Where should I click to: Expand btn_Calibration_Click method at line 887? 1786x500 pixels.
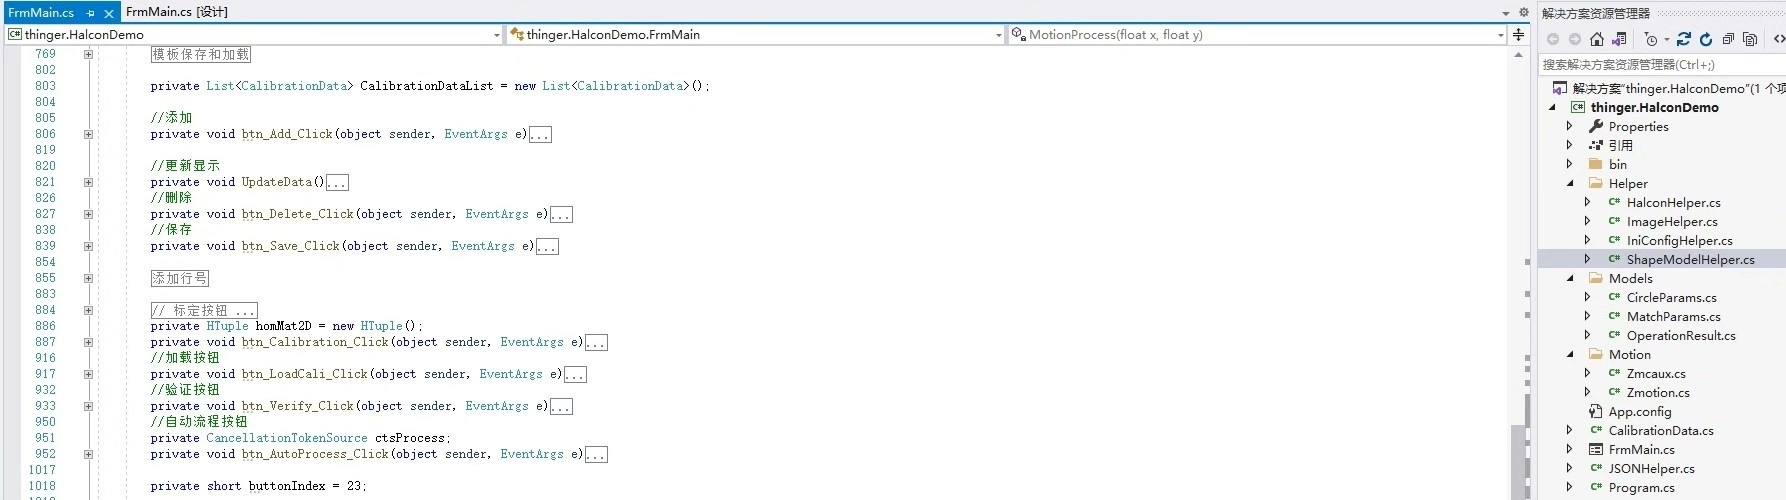88,342
